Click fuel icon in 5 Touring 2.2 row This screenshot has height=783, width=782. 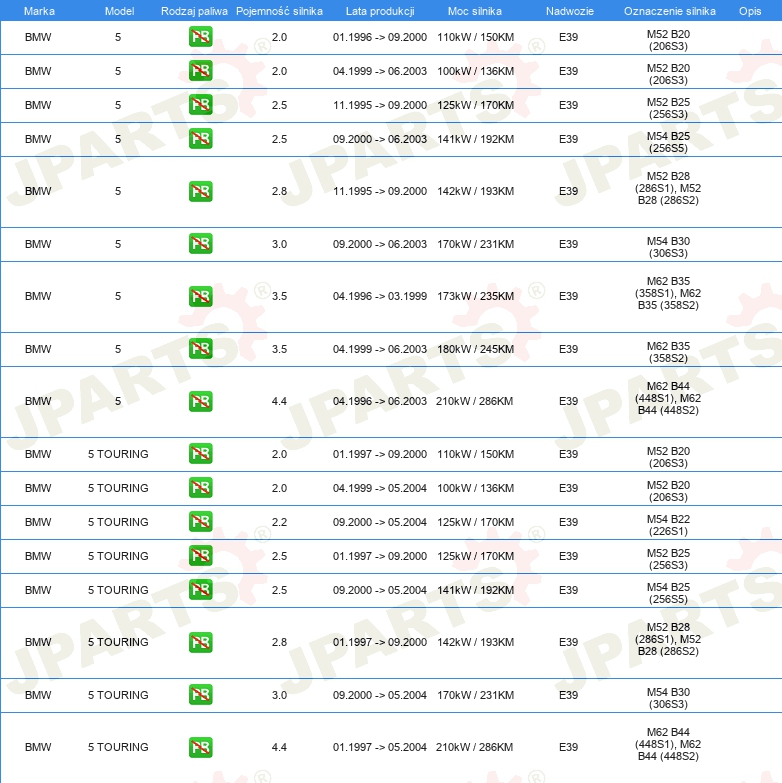[200, 522]
